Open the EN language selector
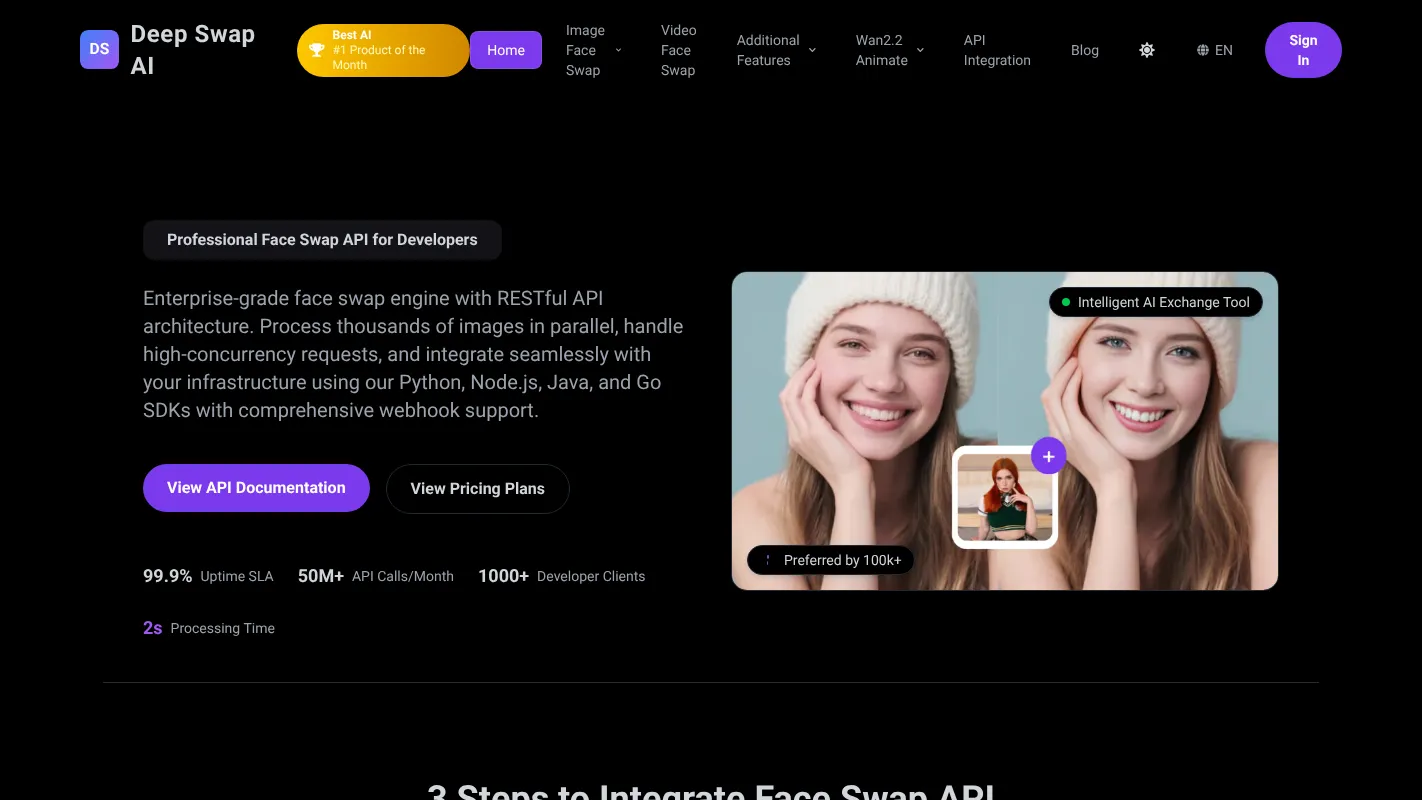The height and width of the screenshot is (800, 1422). 1215,49
